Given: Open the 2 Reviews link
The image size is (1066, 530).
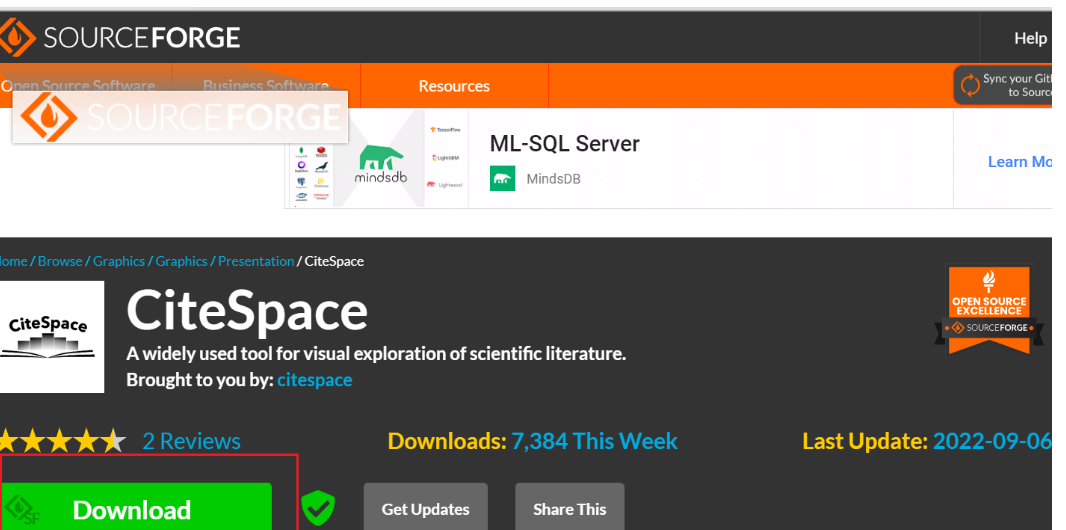Looking at the screenshot, I should click(191, 441).
